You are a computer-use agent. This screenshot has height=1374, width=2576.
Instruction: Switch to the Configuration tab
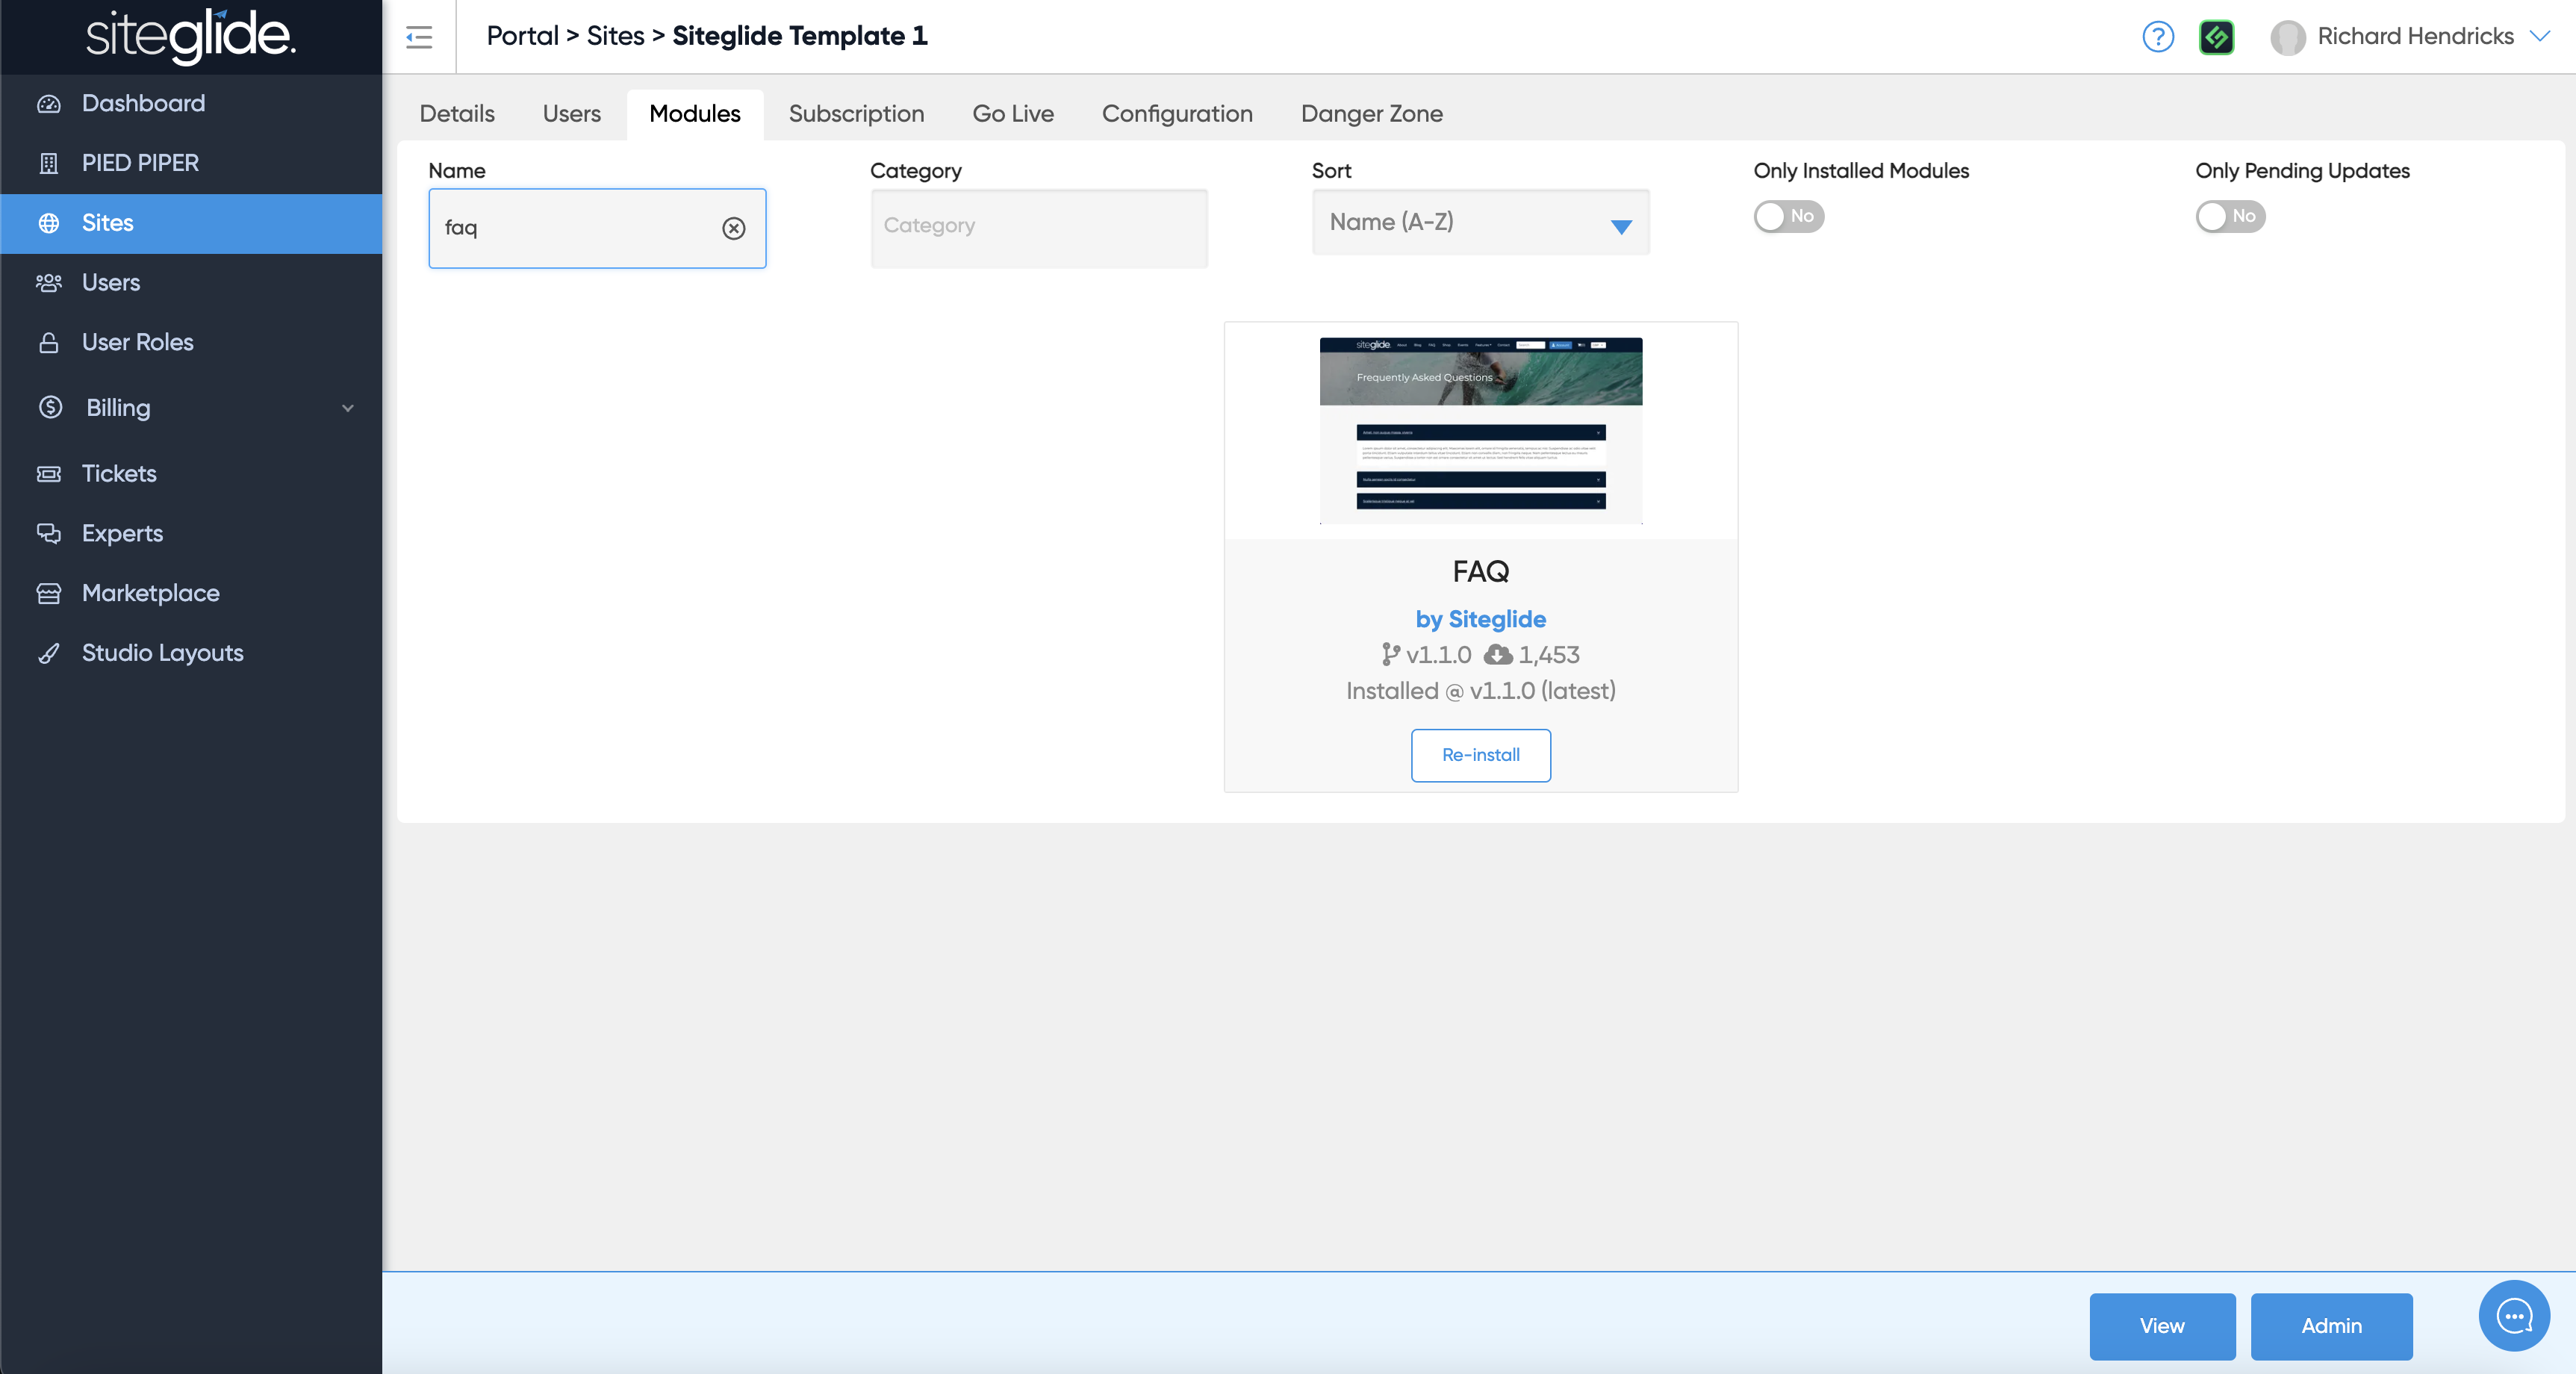pos(1176,114)
